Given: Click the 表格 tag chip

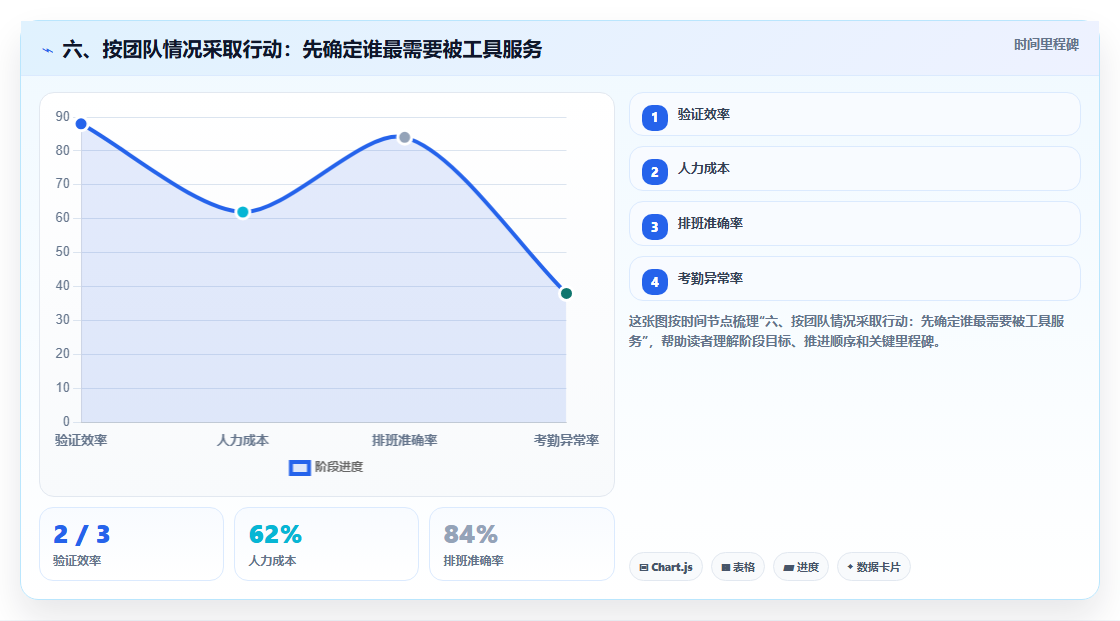Looking at the screenshot, I should (x=738, y=567).
